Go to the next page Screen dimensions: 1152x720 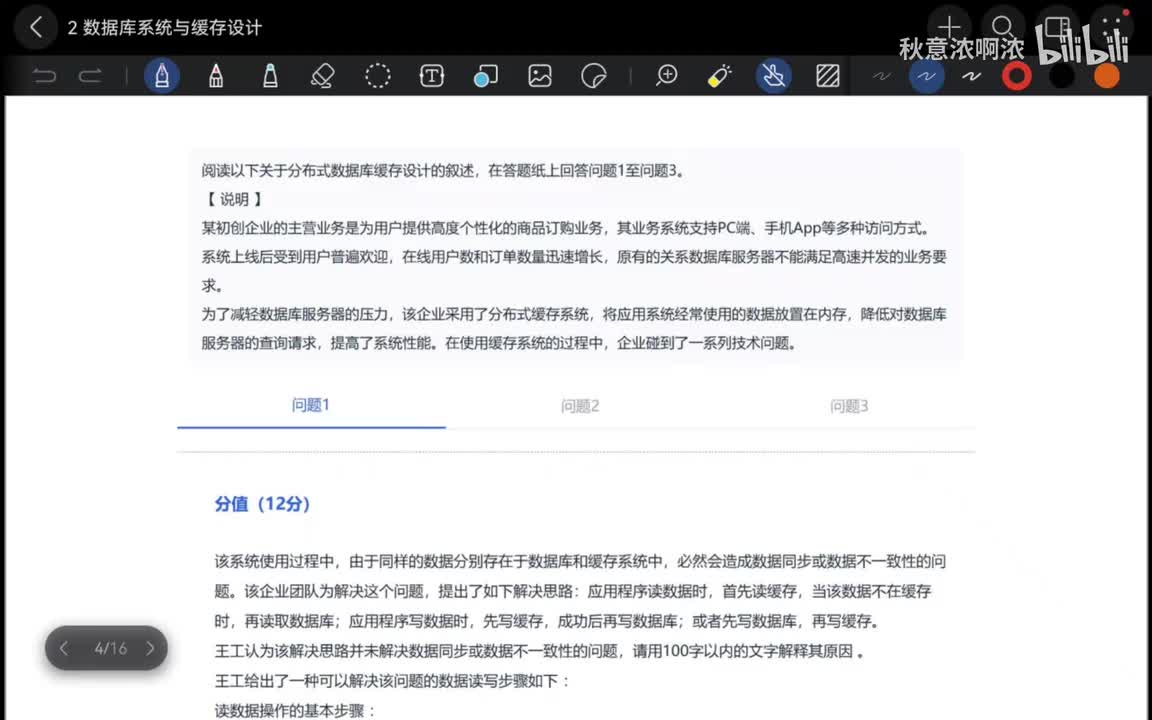[150, 648]
